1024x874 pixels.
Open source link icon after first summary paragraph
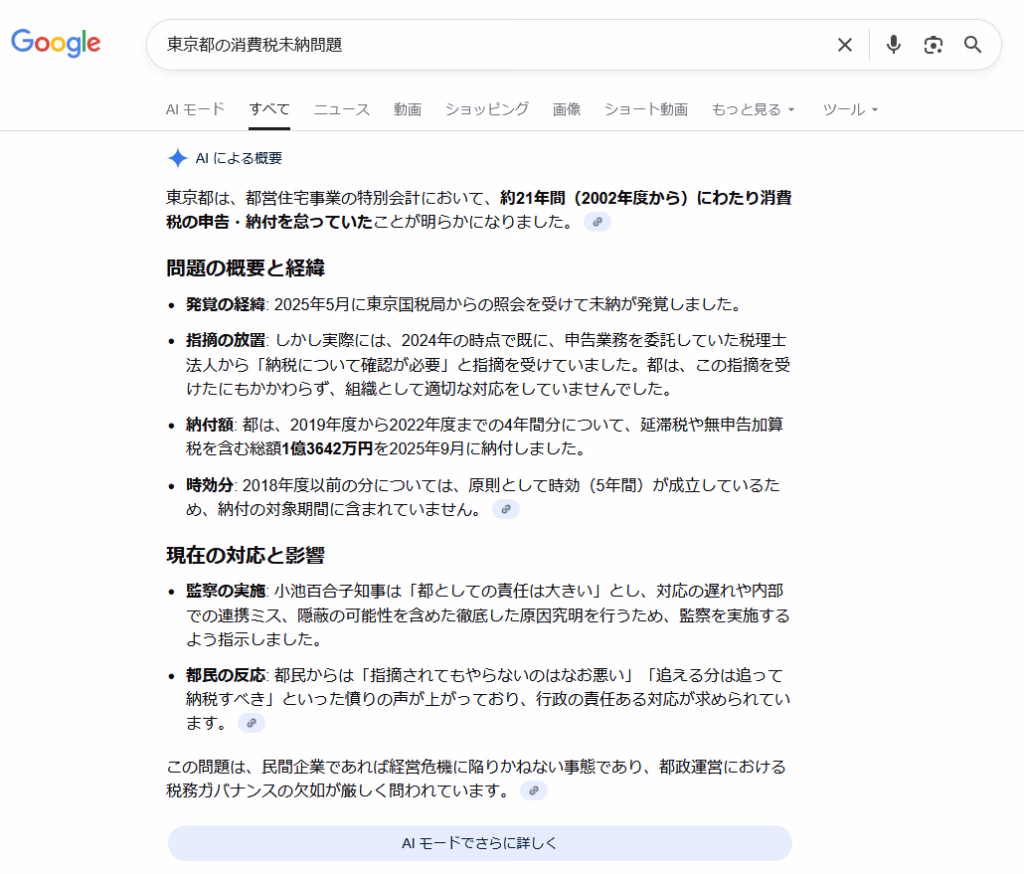(597, 222)
